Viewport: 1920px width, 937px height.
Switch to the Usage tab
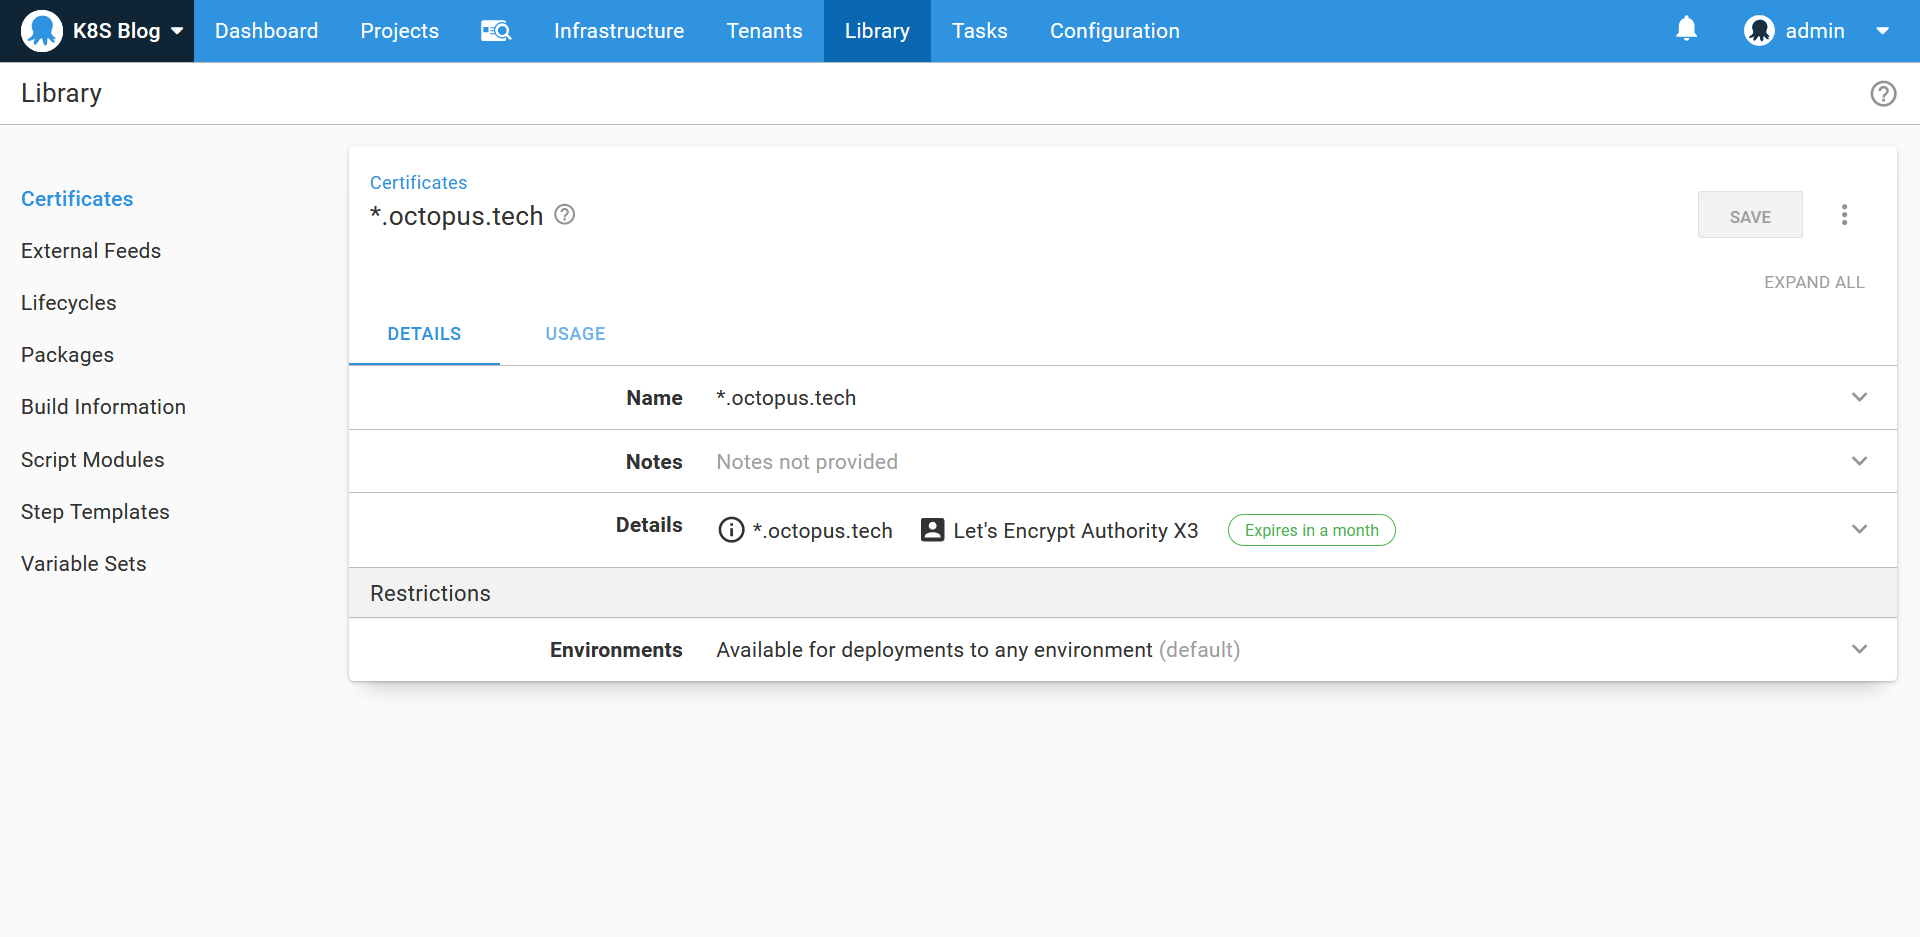pos(575,334)
